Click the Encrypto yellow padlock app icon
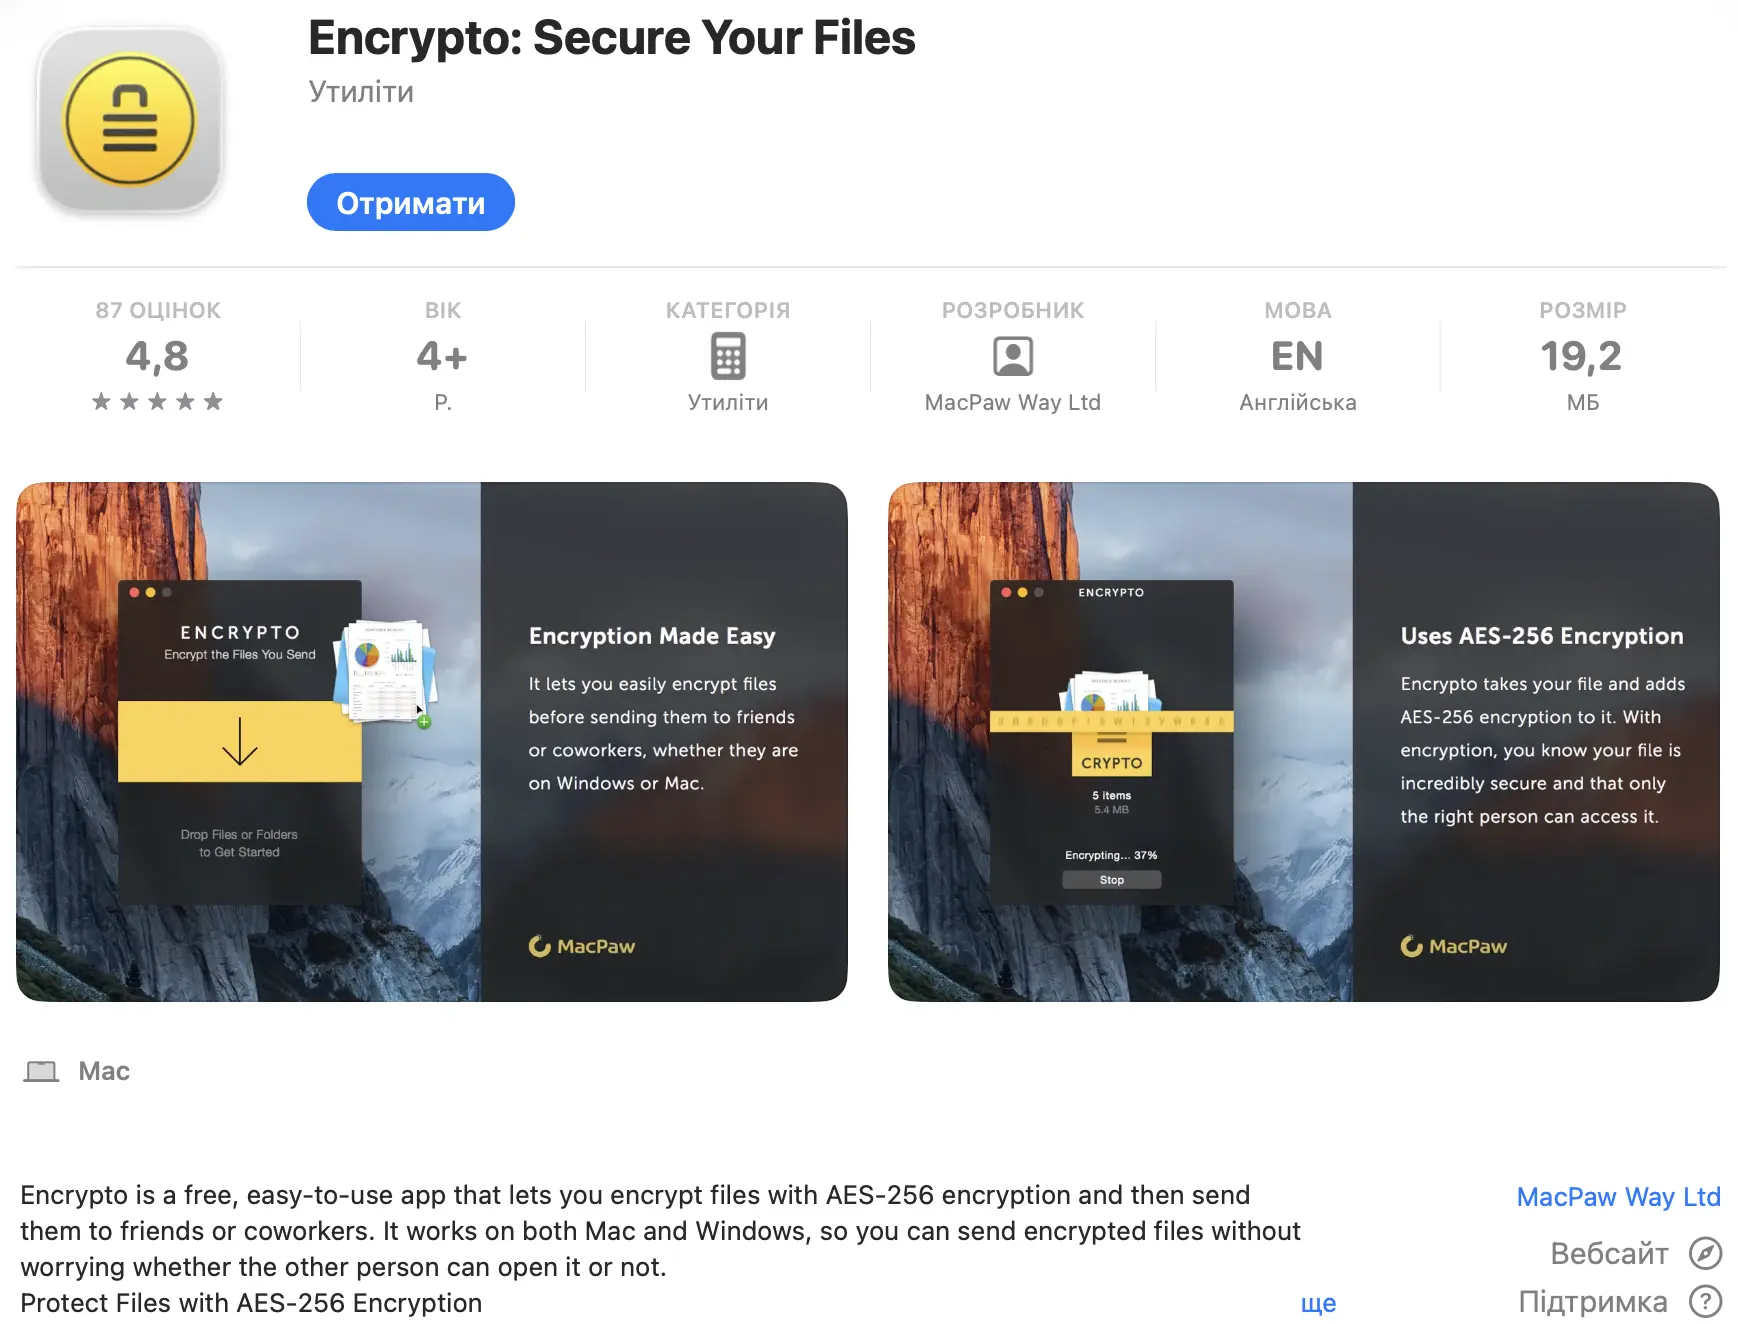Screen dimensions: 1738x1324 (x=129, y=120)
